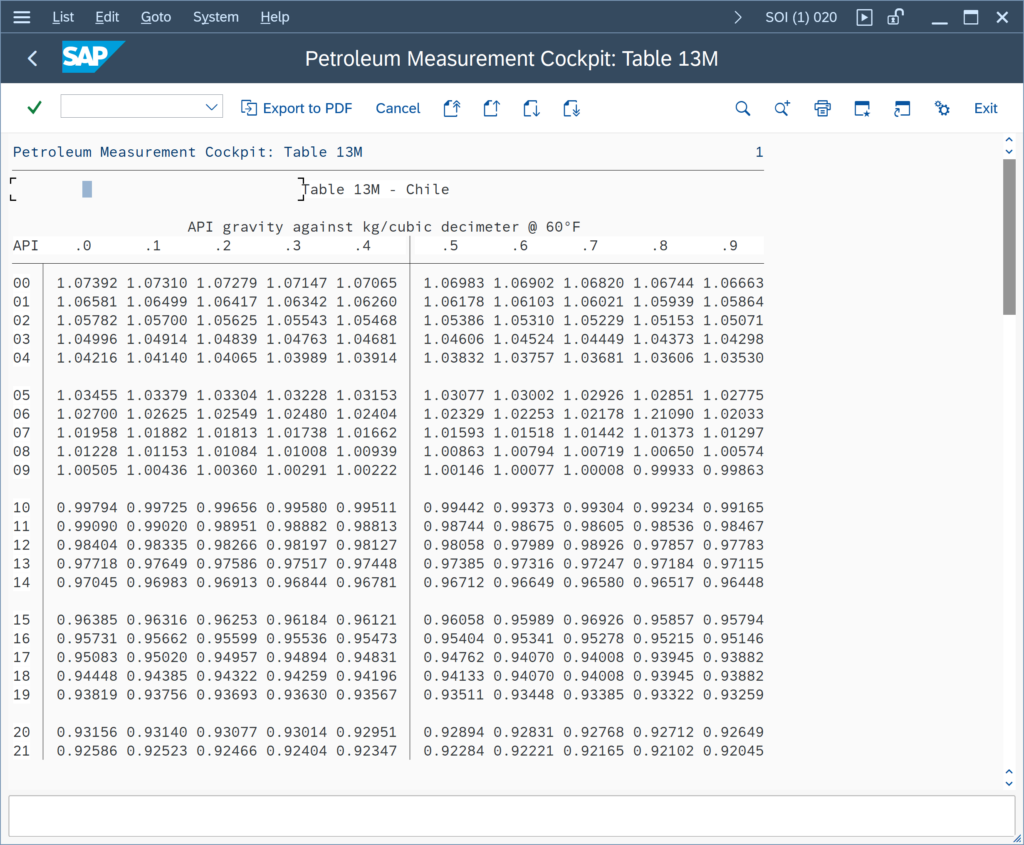
Task: Select value 1.00939 in row 08
Action: (x=366, y=452)
